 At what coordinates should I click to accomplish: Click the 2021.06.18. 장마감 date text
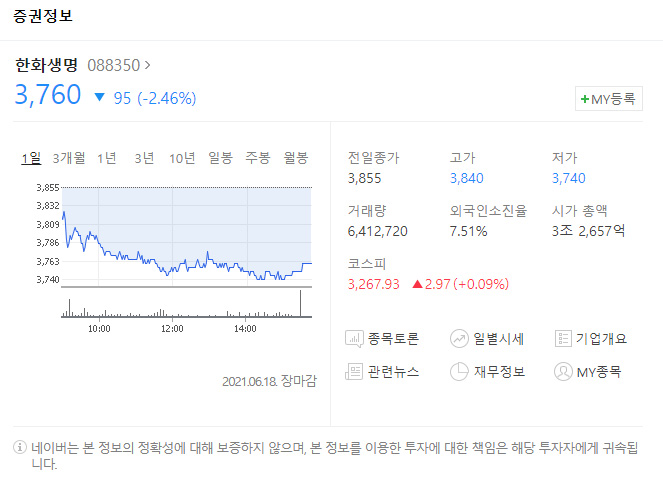[269, 381]
